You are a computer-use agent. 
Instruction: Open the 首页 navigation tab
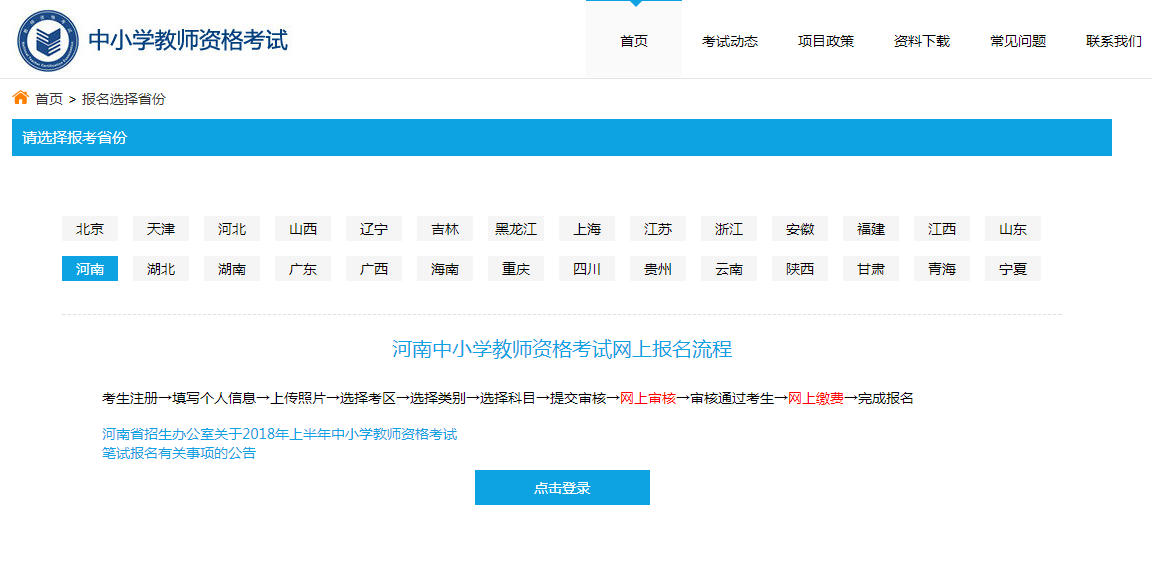click(x=634, y=41)
